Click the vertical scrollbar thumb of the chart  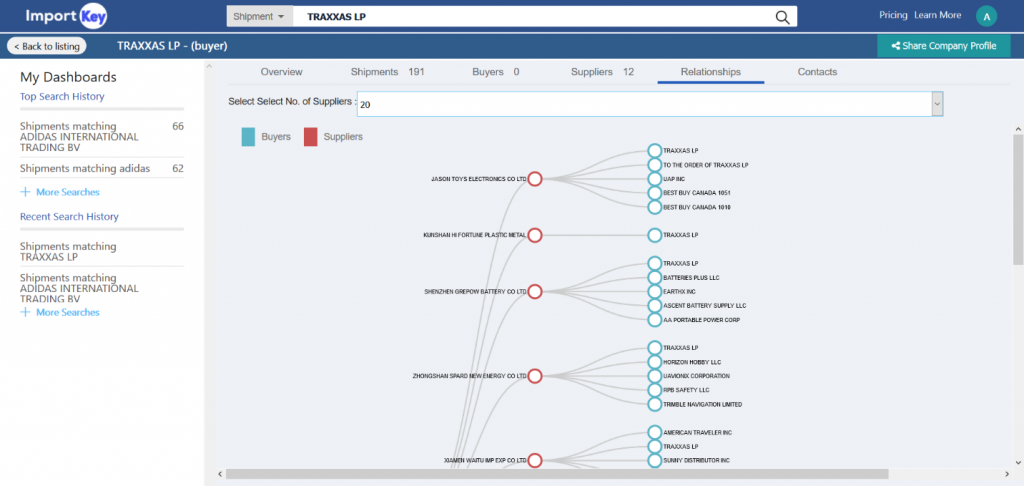click(1018, 200)
